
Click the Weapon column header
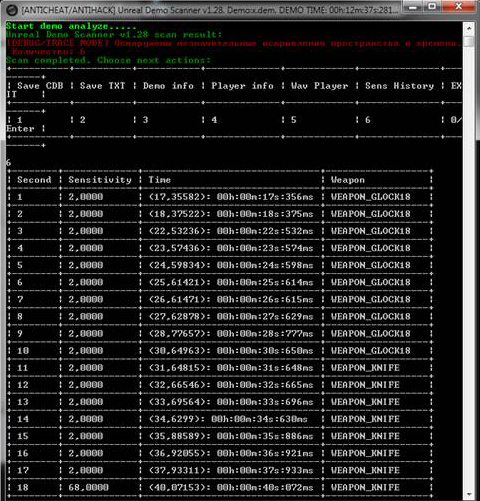[x=348, y=180]
